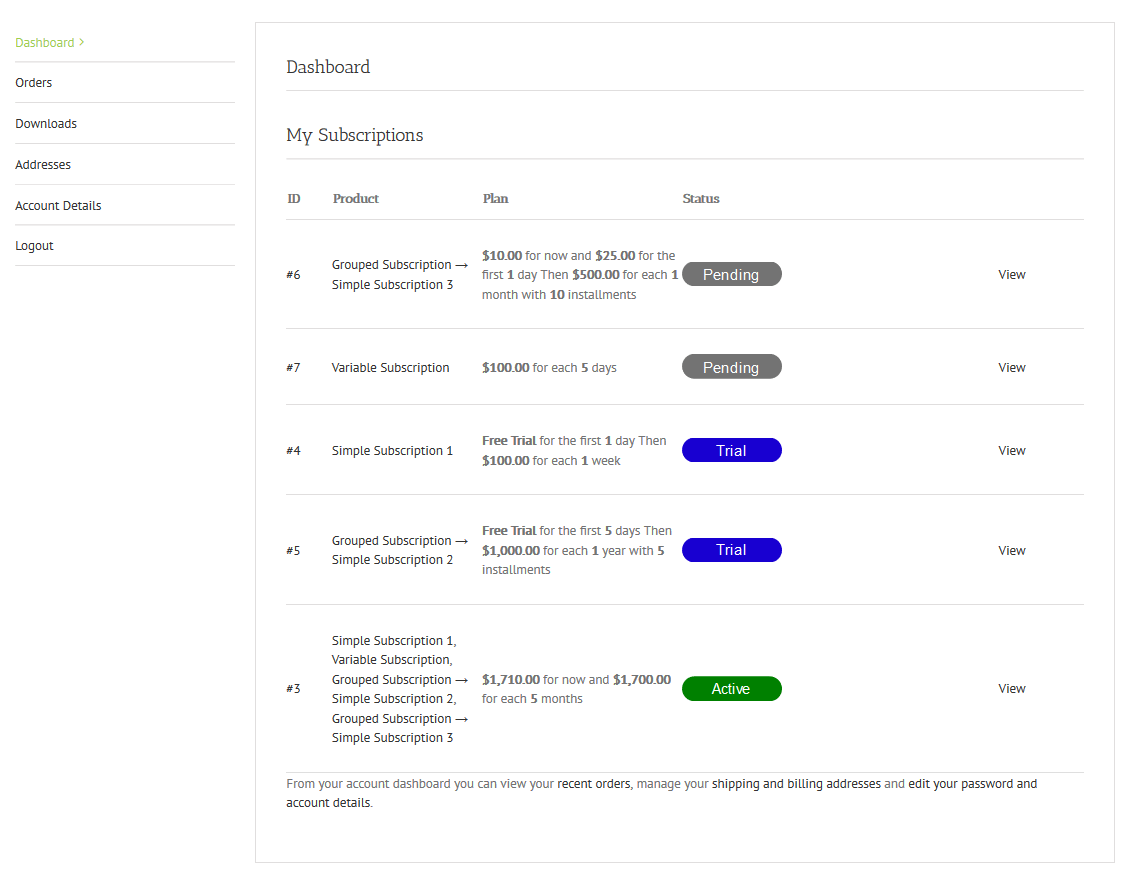
Task: View subscription #5 row
Action: [1011, 550]
